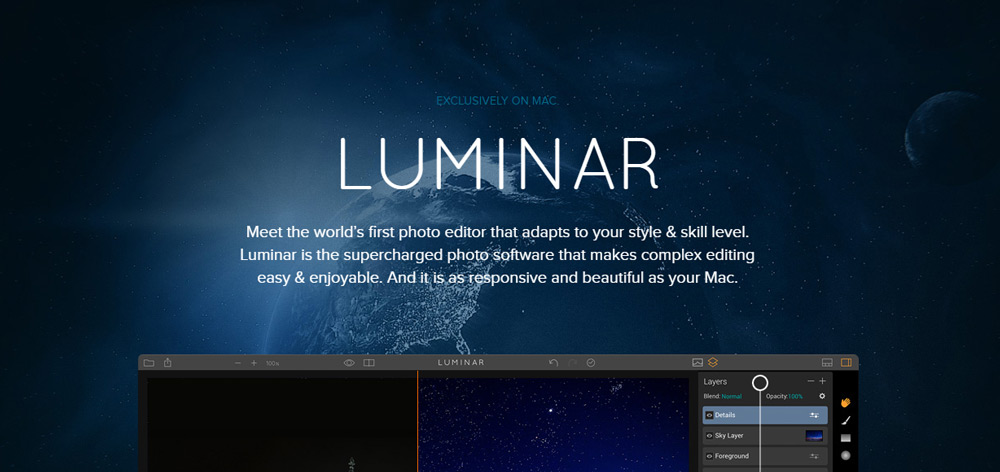Toggle the before/after compare split icon
Screen dimensions: 1000x472
click(x=369, y=363)
